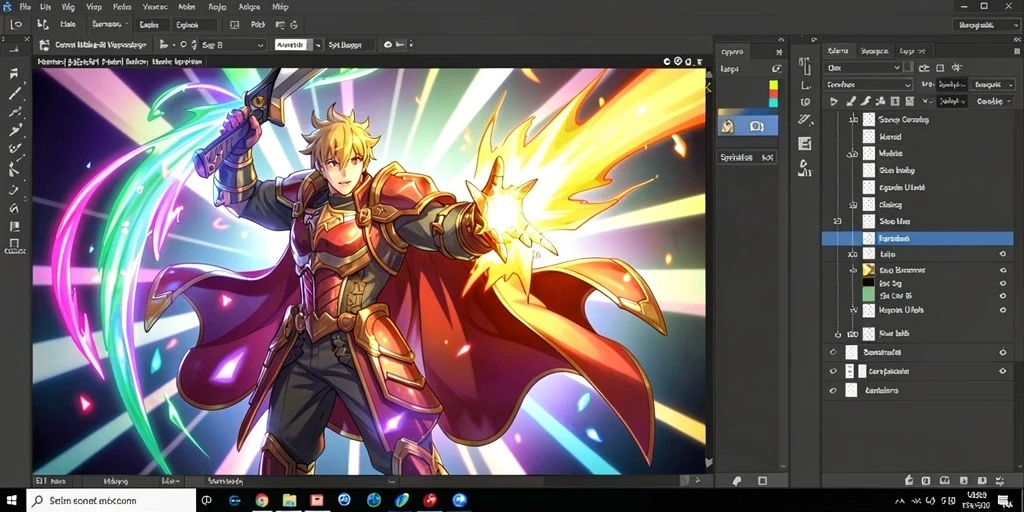Image resolution: width=1024 pixels, height=512 pixels.
Task: Click the document icon in the narrow side strip
Action: [805, 144]
